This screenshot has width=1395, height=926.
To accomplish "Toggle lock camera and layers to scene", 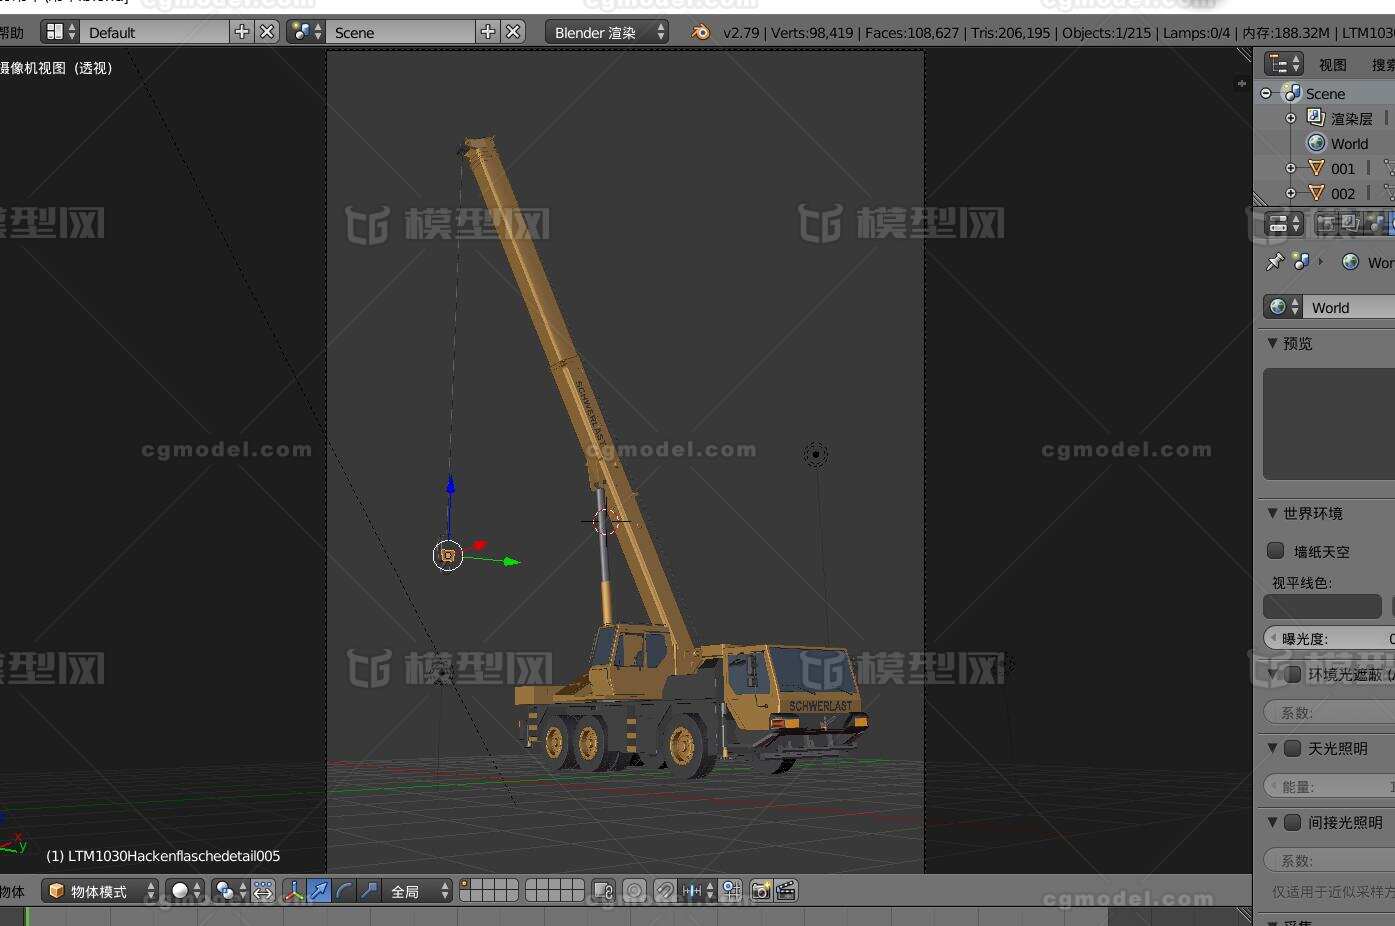I will pyautogui.click(x=603, y=891).
